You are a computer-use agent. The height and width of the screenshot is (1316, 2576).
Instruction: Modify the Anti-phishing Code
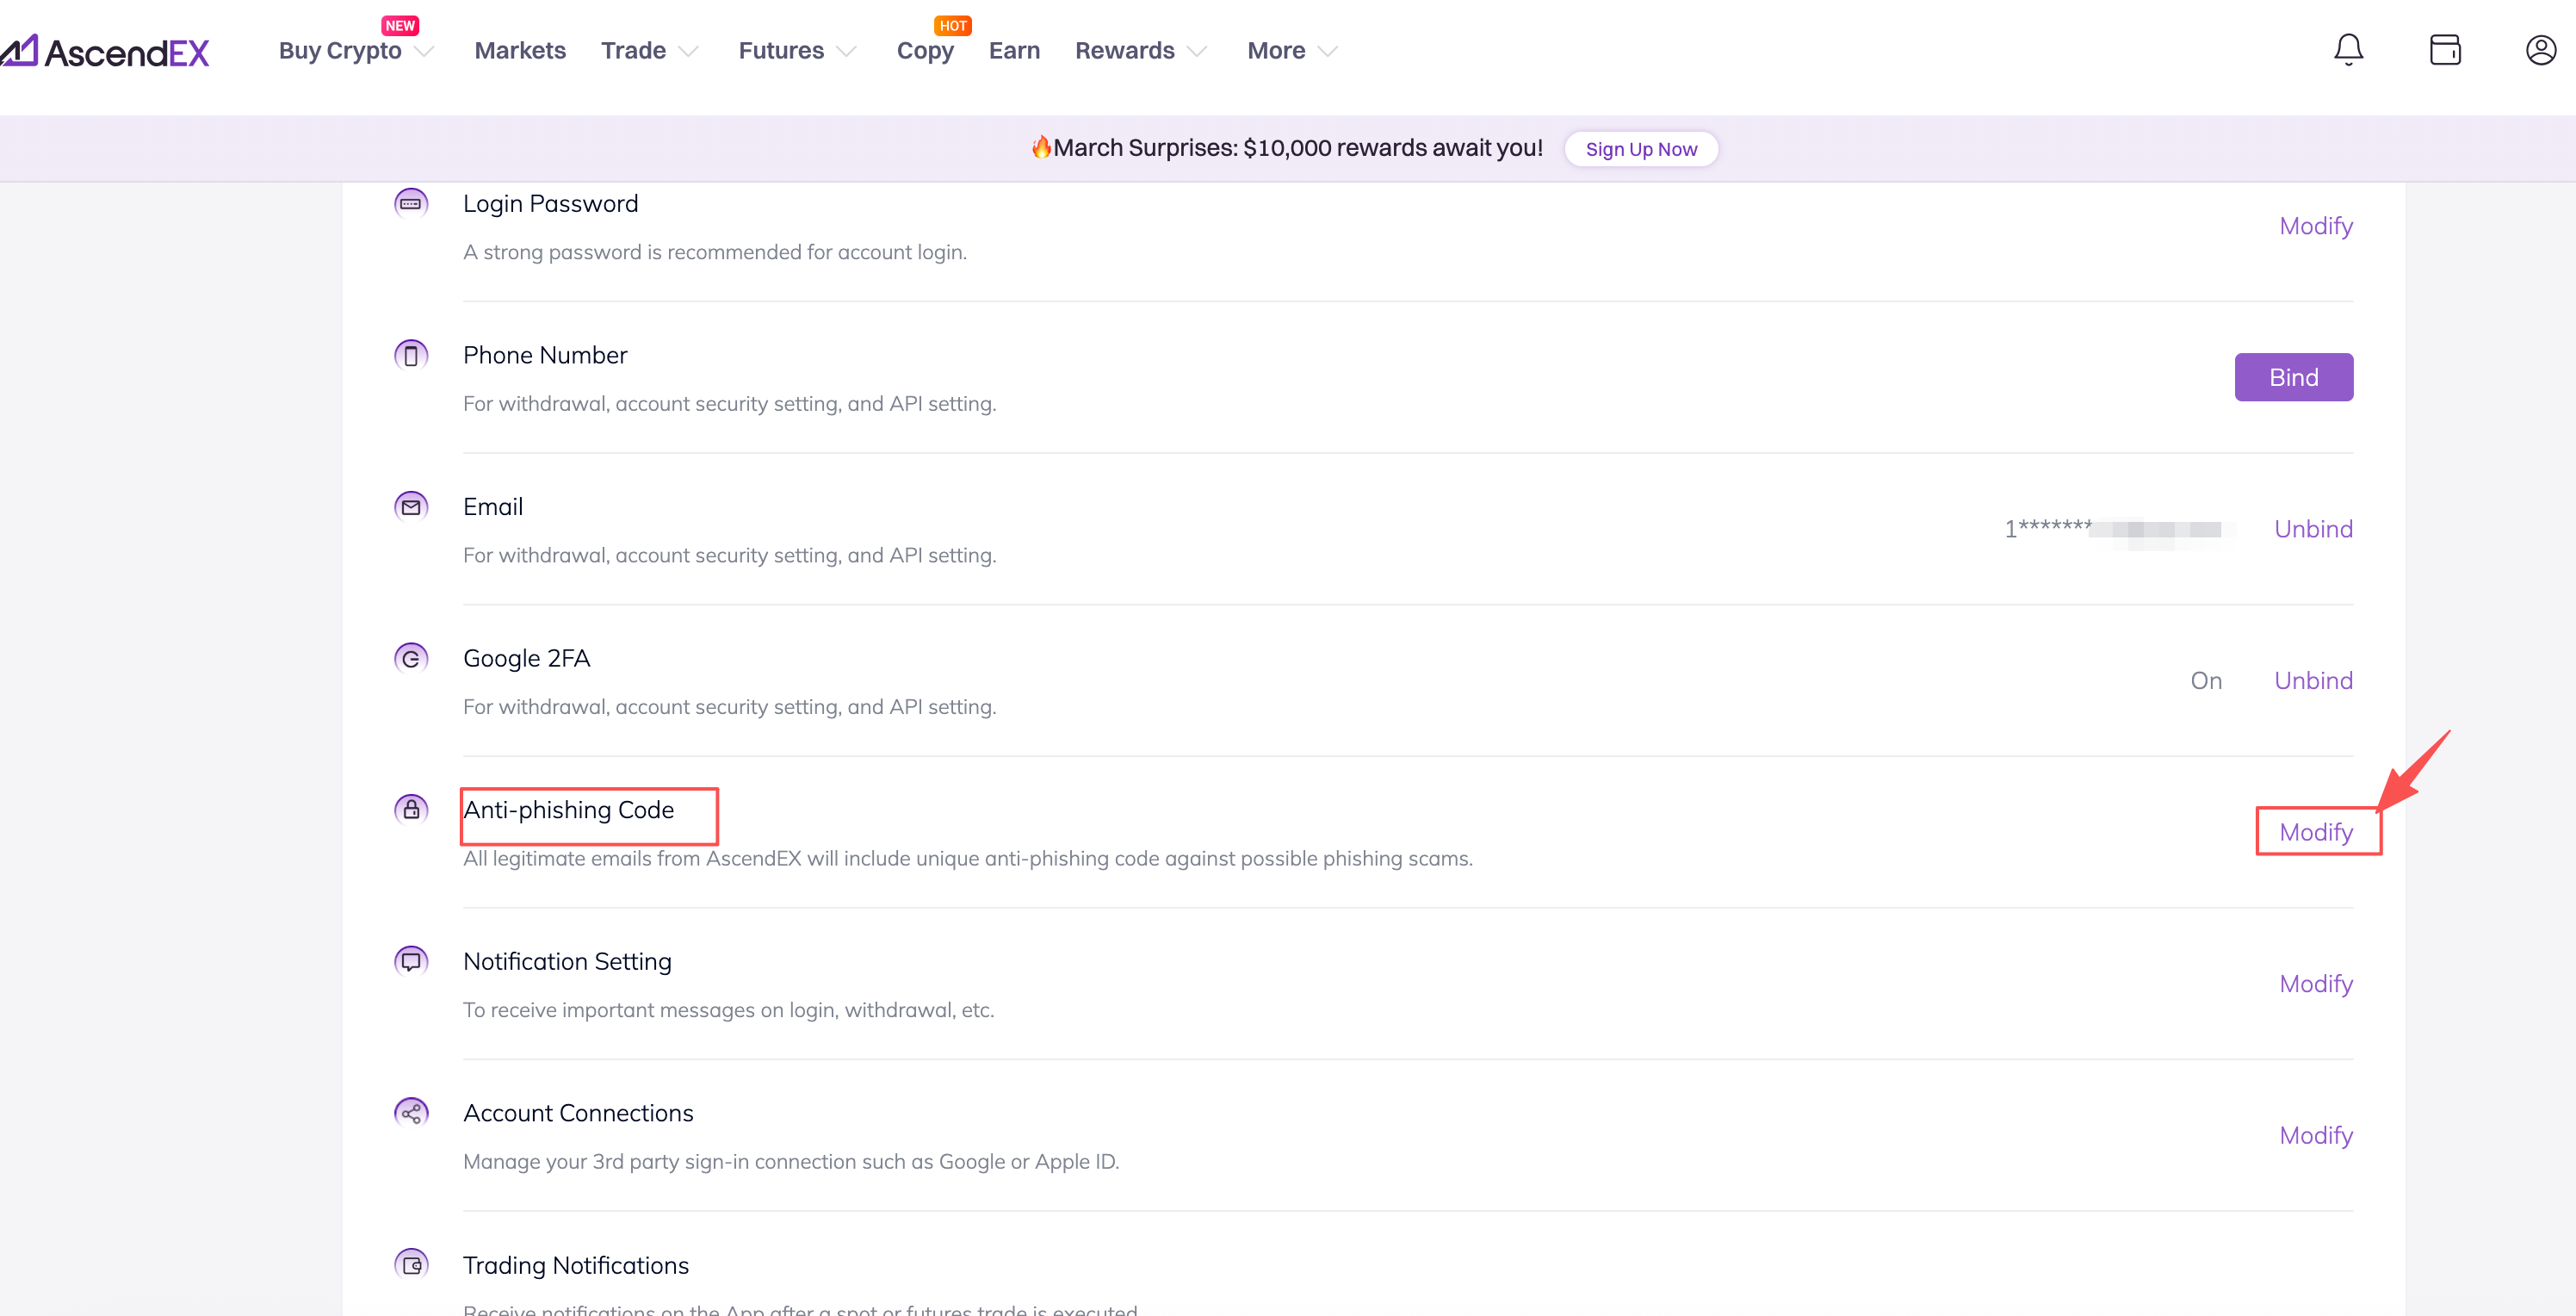click(2316, 832)
